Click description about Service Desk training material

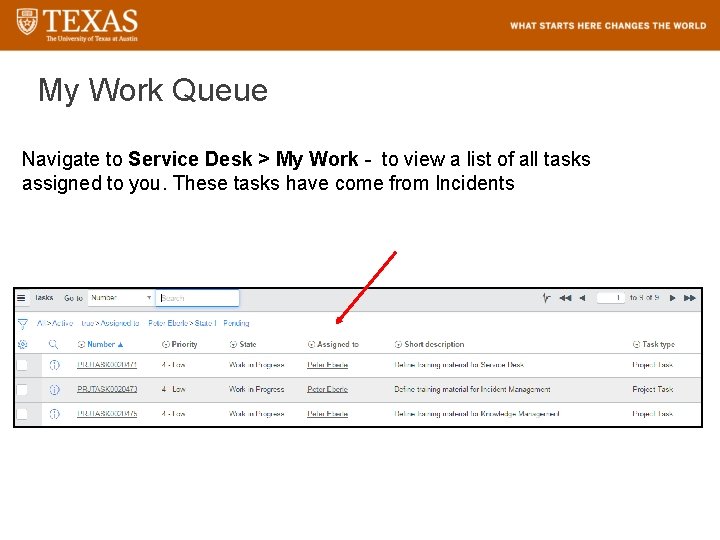click(x=459, y=365)
